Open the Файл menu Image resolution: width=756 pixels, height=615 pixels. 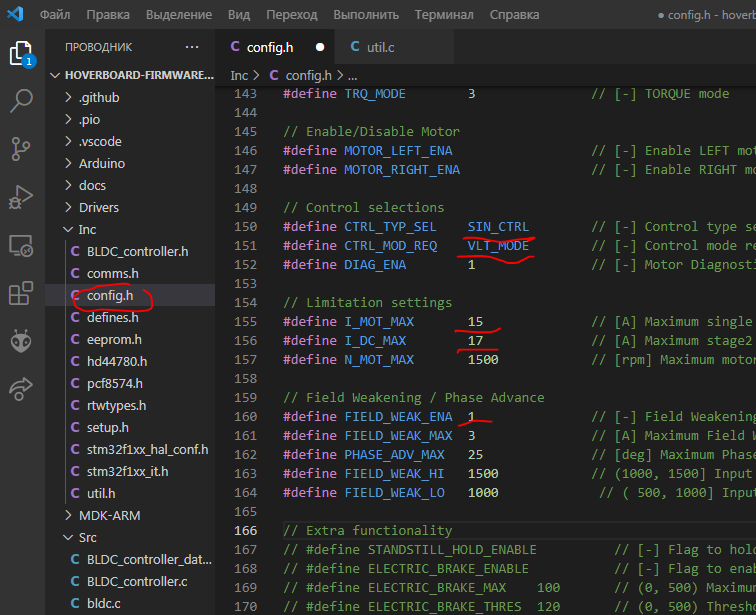pos(55,15)
